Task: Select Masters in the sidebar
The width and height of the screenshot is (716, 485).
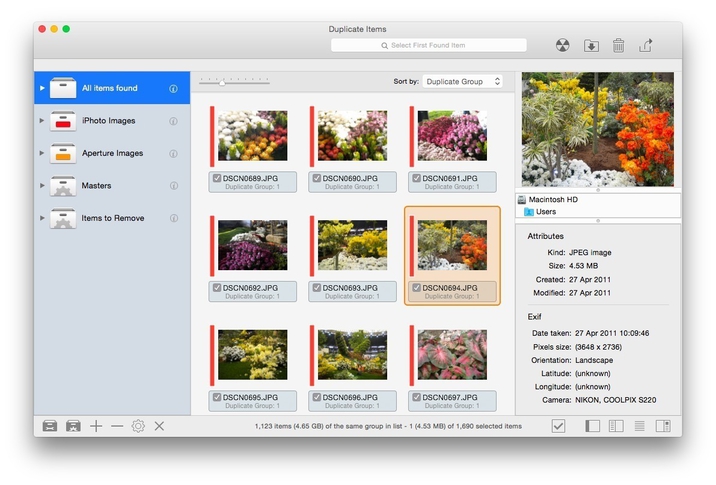Action: pos(96,186)
